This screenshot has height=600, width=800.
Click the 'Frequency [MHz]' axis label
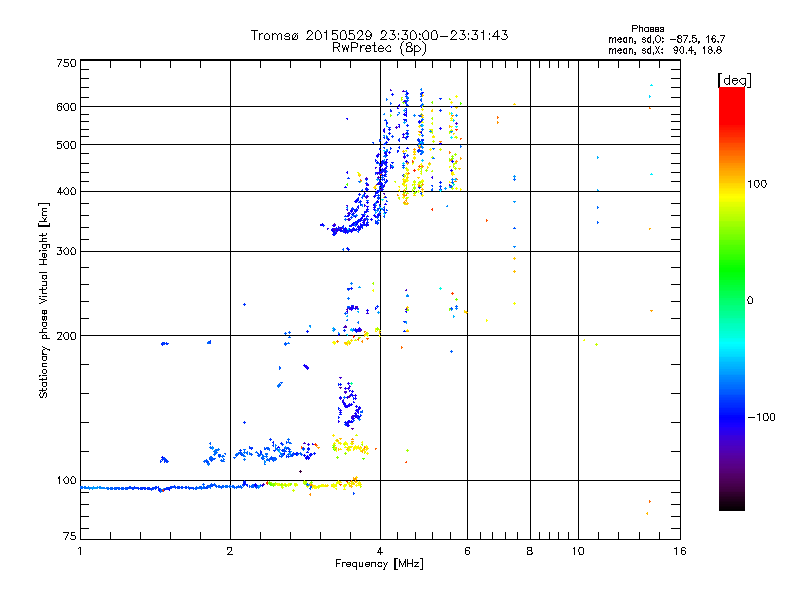(x=379, y=564)
